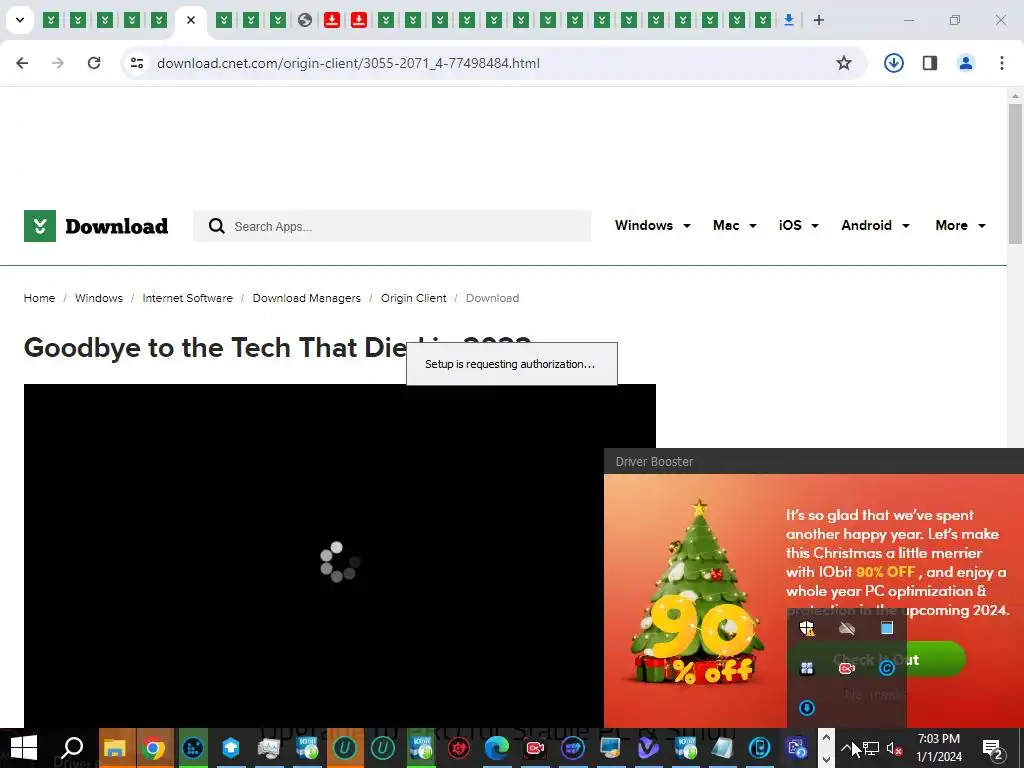Click the forward navigation arrow
Screen dimensions: 1024x768
coord(58,63)
